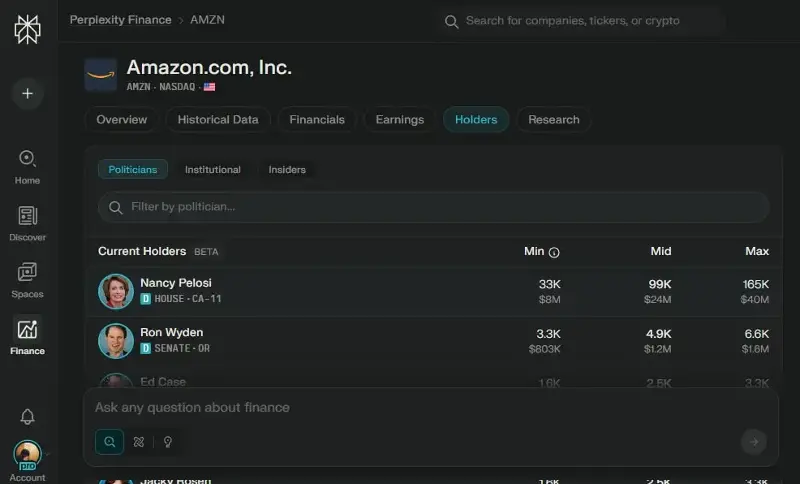800x484 pixels.
Task: Open the Discover section
Action: point(27,224)
